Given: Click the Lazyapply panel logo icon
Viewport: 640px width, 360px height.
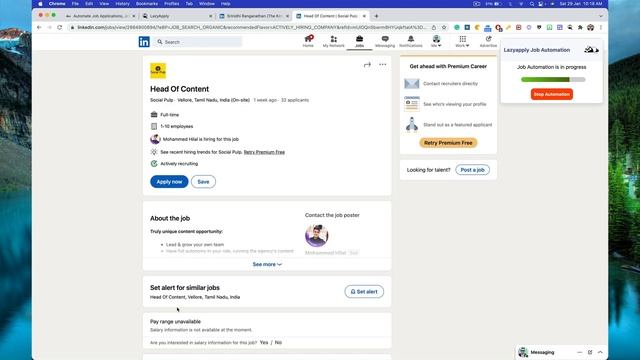Looking at the screenshot, I should [591, 50].
